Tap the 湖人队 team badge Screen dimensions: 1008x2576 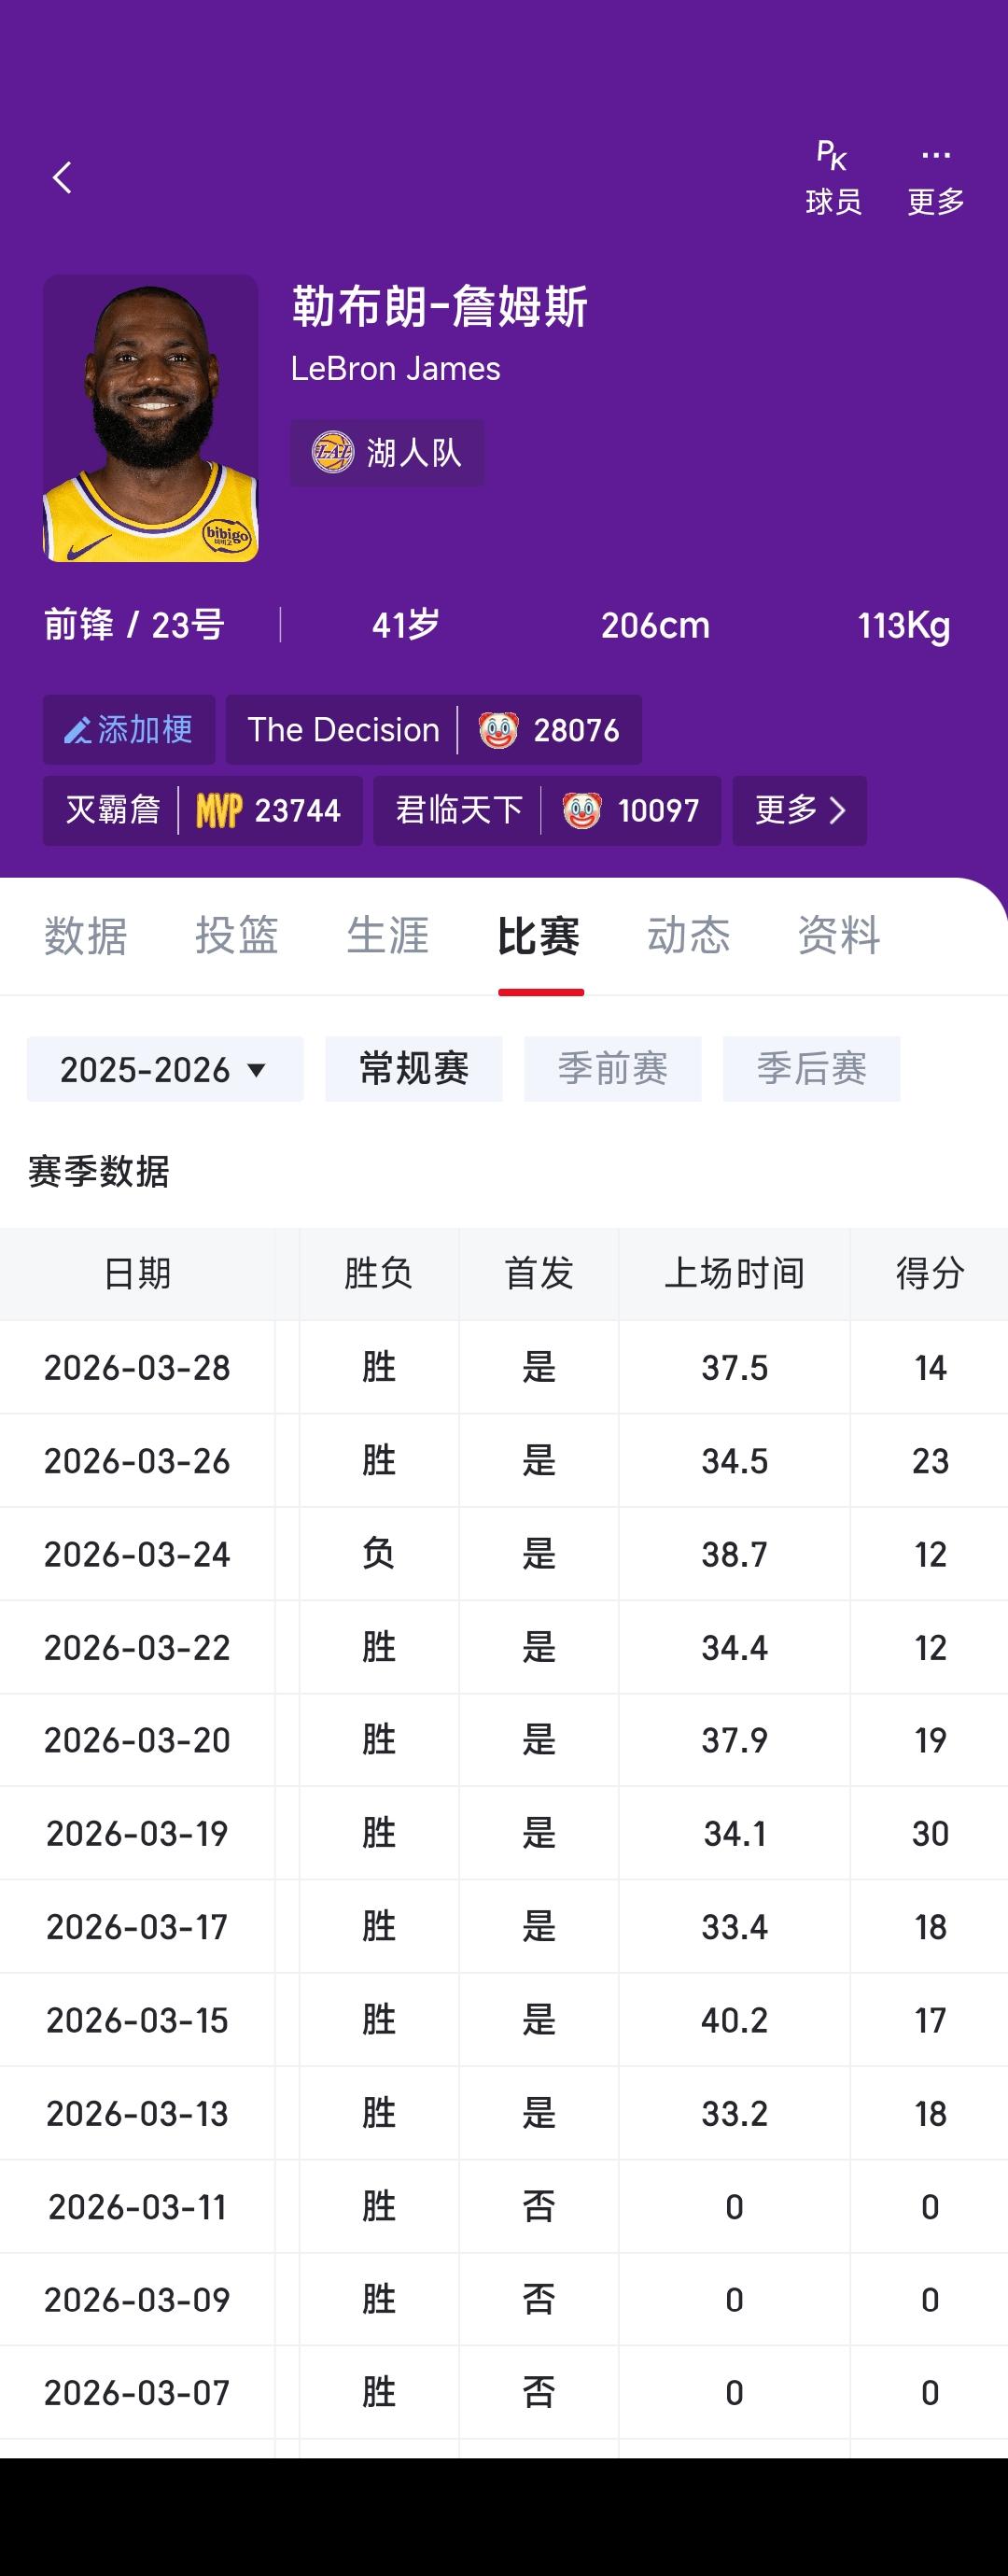coord(387,453)
